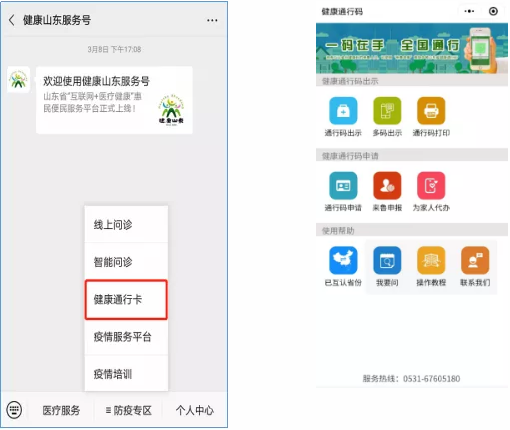The height and width of the screenshot is (430, 510).
Task: Open the 操作教程 tutorial icon
Action: click(431, 260)
